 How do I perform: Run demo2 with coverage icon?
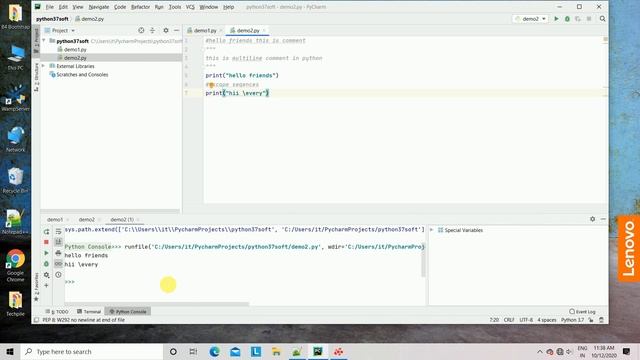coord(578,19)
